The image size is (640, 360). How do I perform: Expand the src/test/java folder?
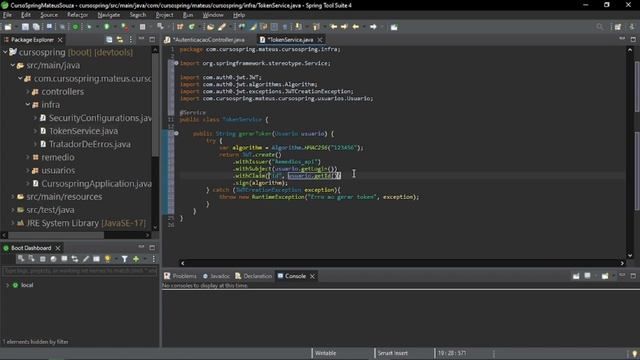[13, 209]
